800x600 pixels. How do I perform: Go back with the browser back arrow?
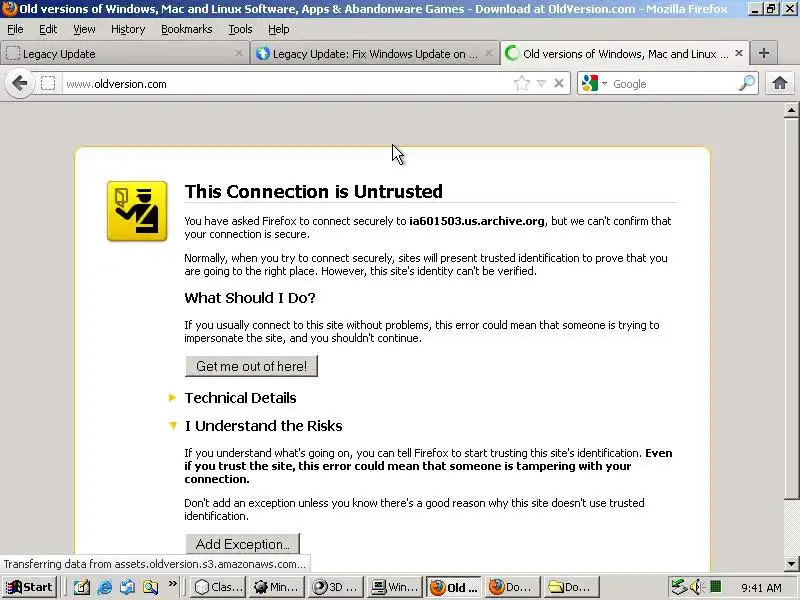[19, 83]
